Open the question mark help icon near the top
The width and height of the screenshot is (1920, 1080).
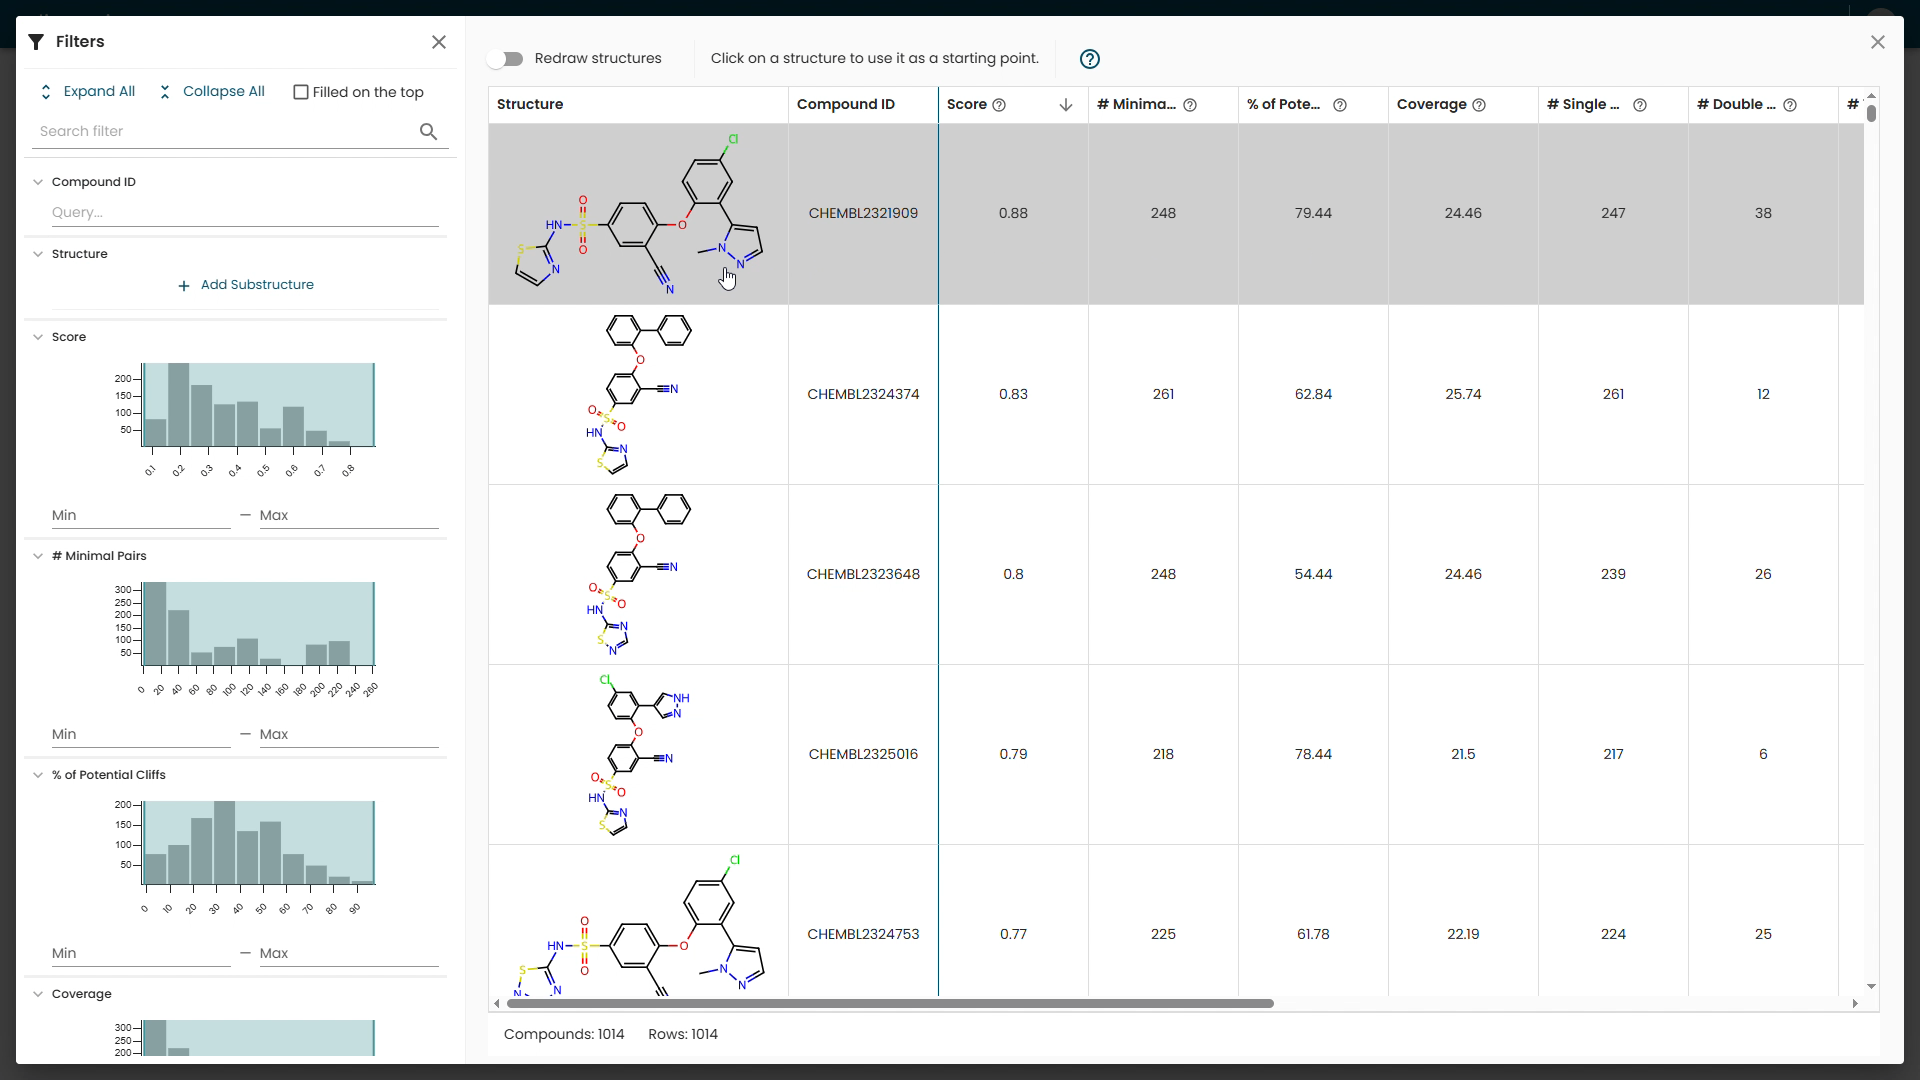[1089, 59]
